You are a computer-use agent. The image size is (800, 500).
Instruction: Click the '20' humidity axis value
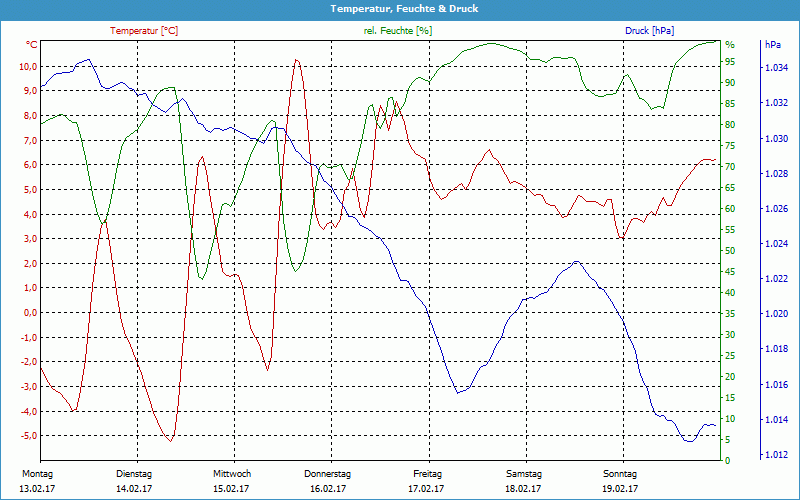(730, 377)
